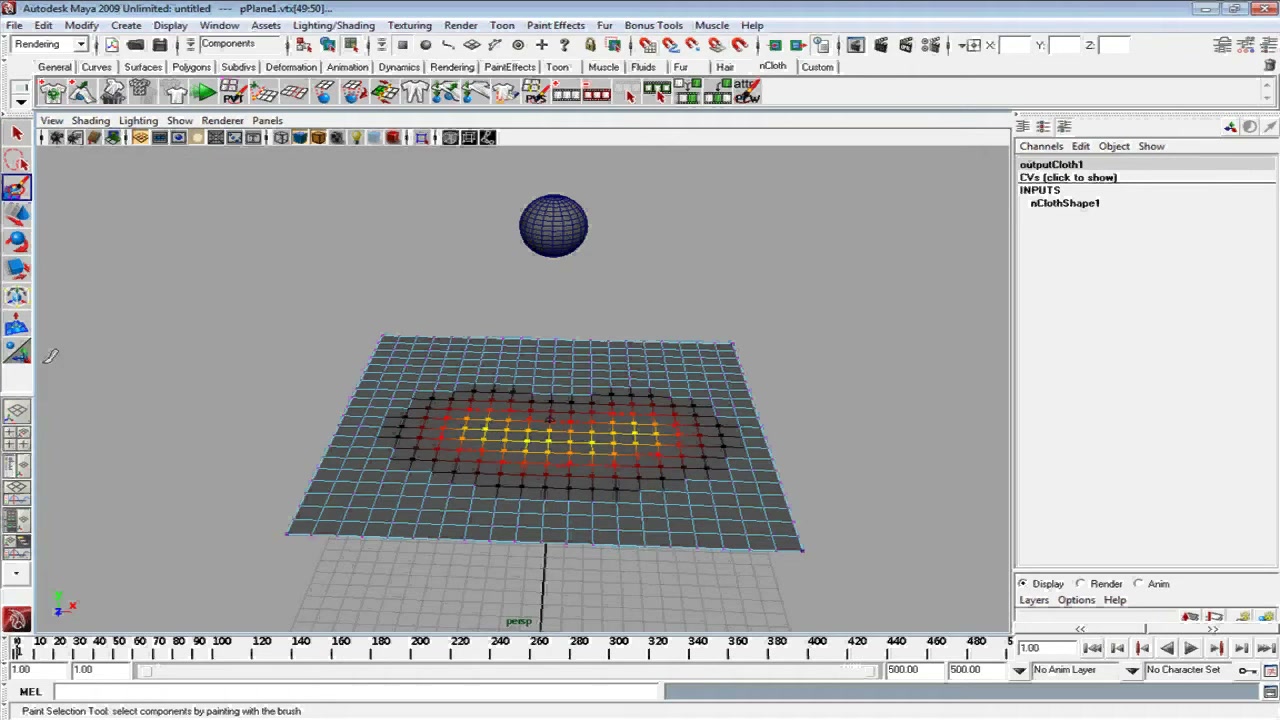The image size is (1280, 720).
Task: Click the range slider bar below timeline
Action: click(x=510, y=670)
